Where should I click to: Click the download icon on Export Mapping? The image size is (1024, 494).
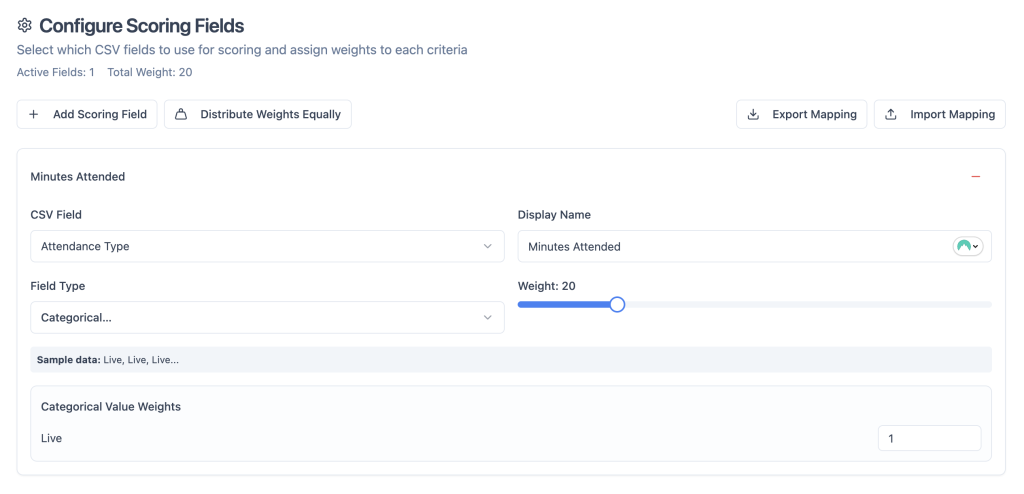753,114
